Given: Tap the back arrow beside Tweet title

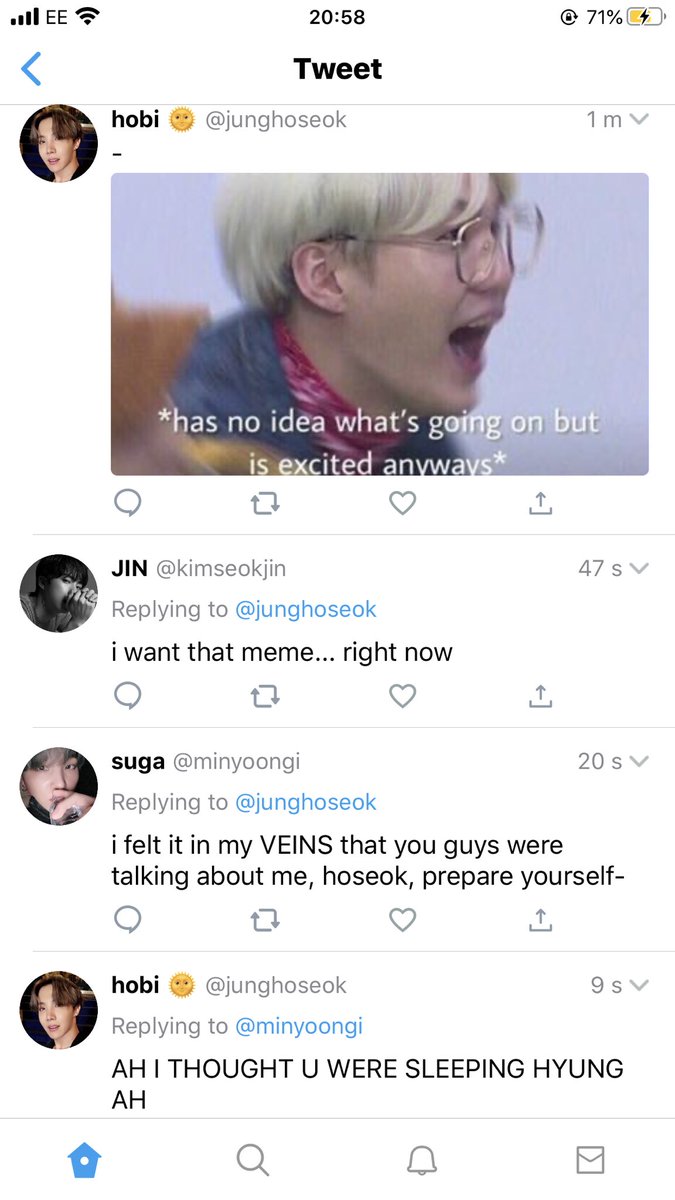Looking at the screenshot, I should point(32,69).
